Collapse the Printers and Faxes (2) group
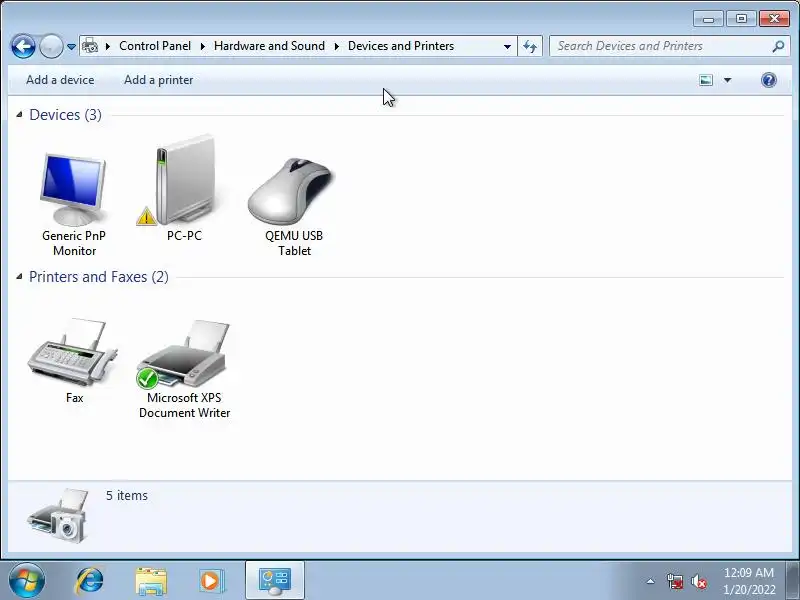 [19, 277]
